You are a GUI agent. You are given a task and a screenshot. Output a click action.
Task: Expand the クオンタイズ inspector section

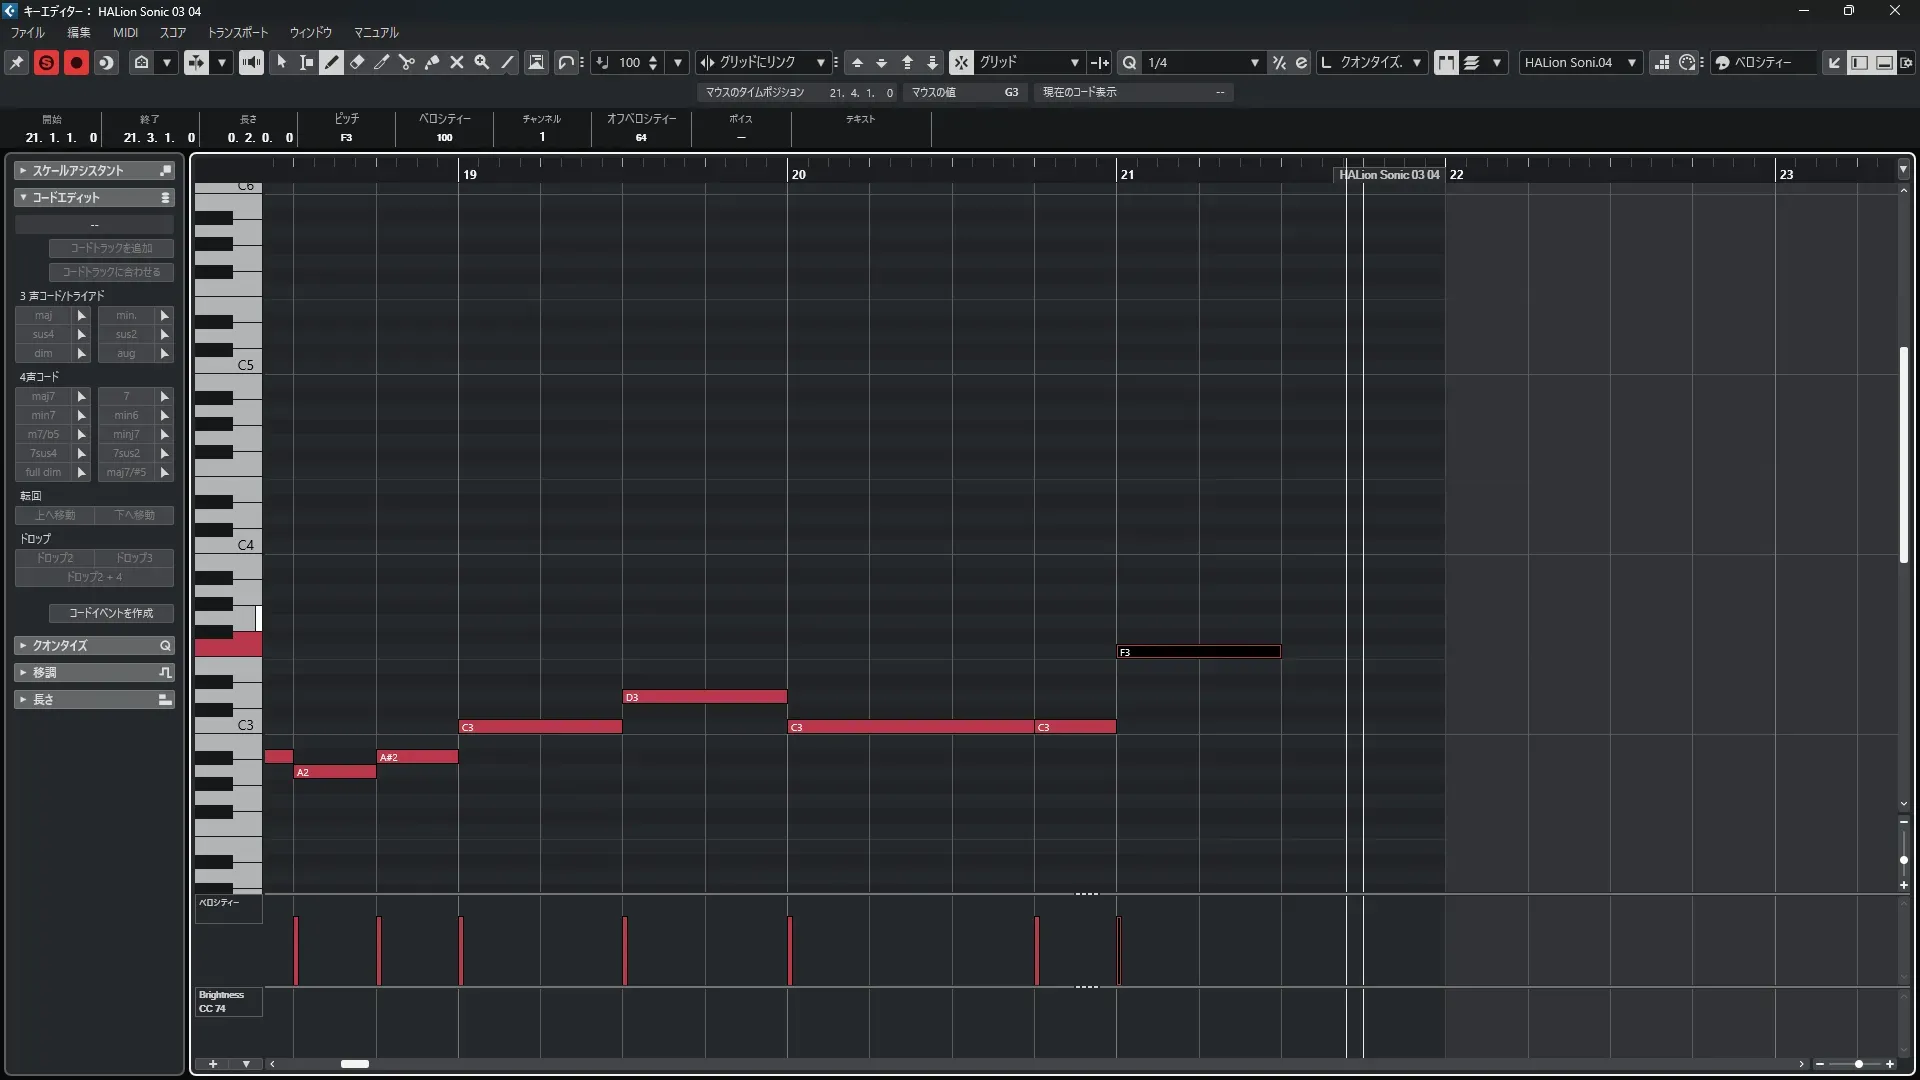(x=60, y=646)
